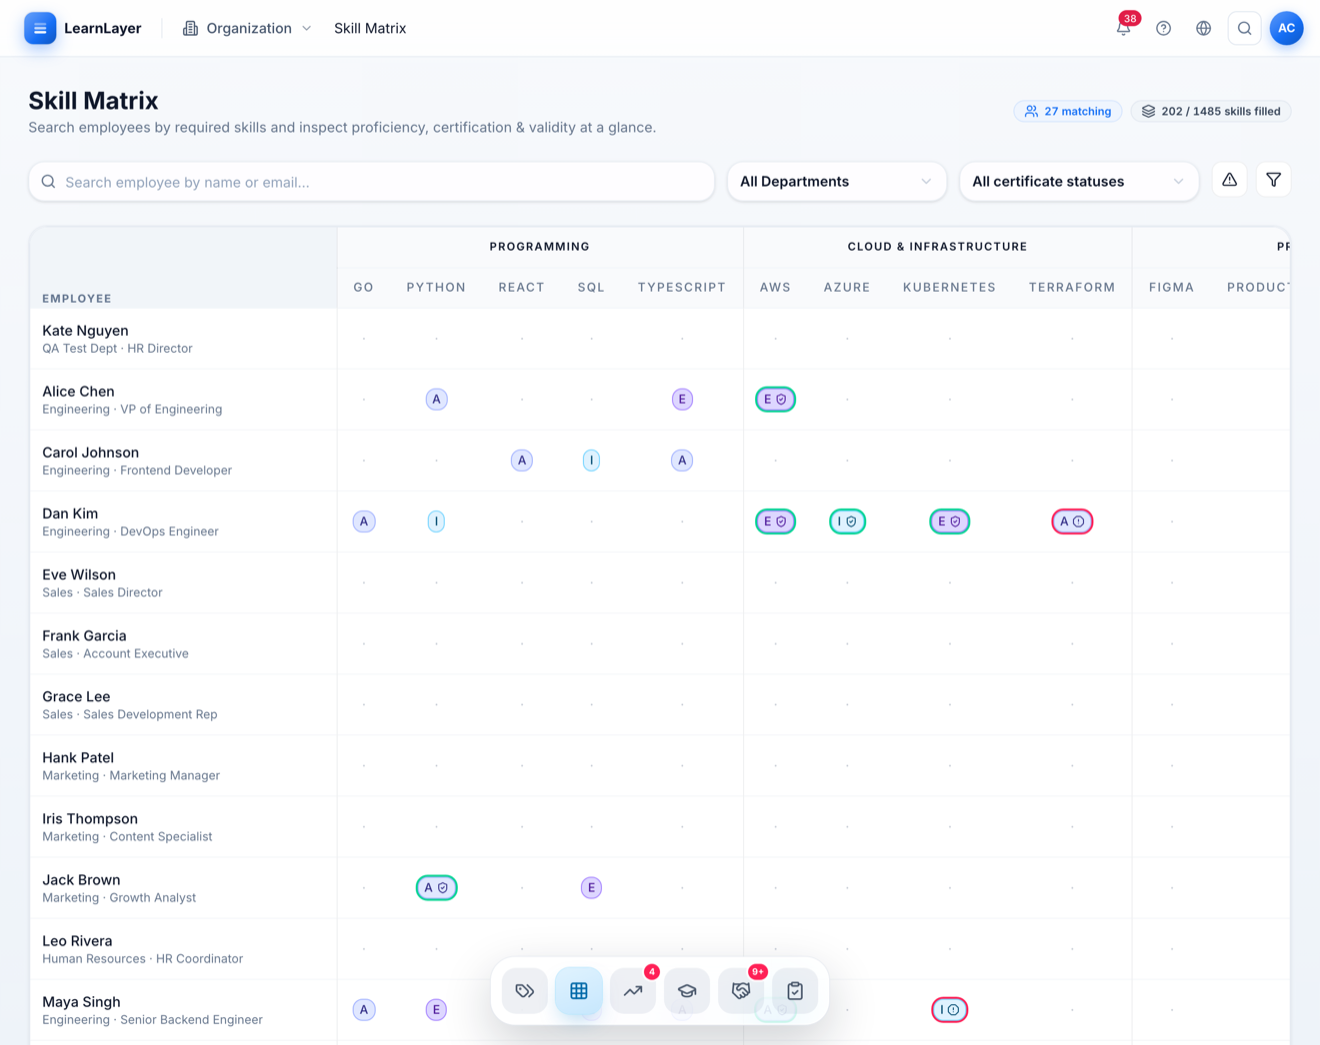Select the skill matrix grid dock icon
The height and width of the screenshot is (1045, 1320).
click(x=579, y=991)
